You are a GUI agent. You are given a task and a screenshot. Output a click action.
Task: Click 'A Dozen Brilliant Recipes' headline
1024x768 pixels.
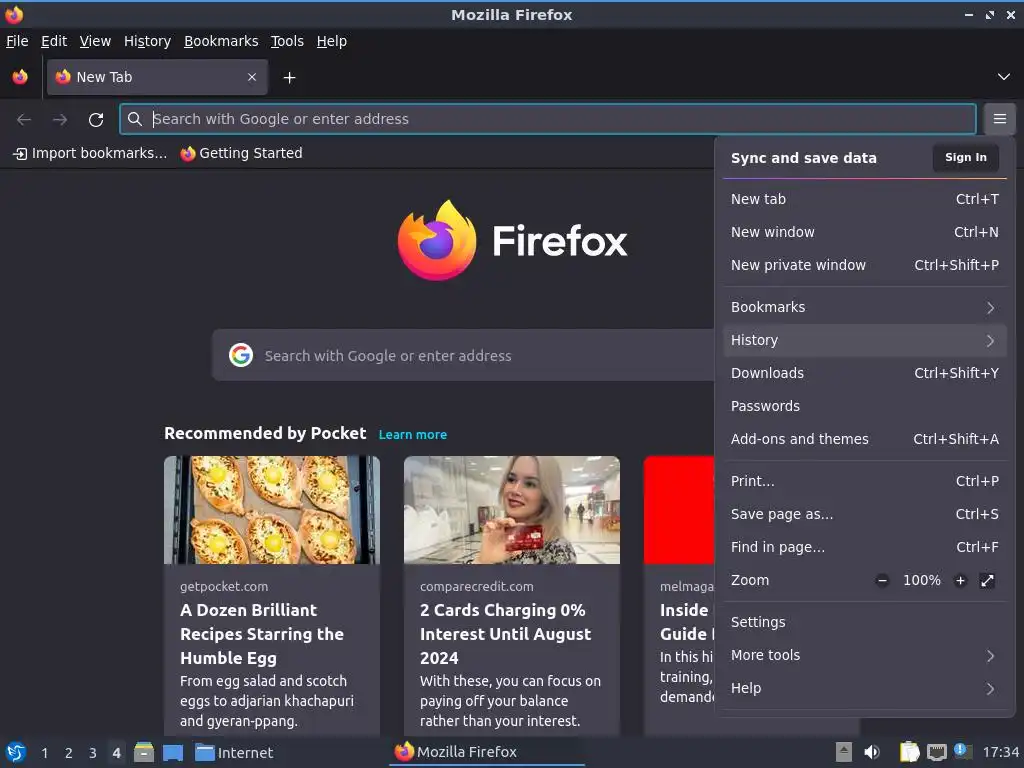tap(262, 634)
